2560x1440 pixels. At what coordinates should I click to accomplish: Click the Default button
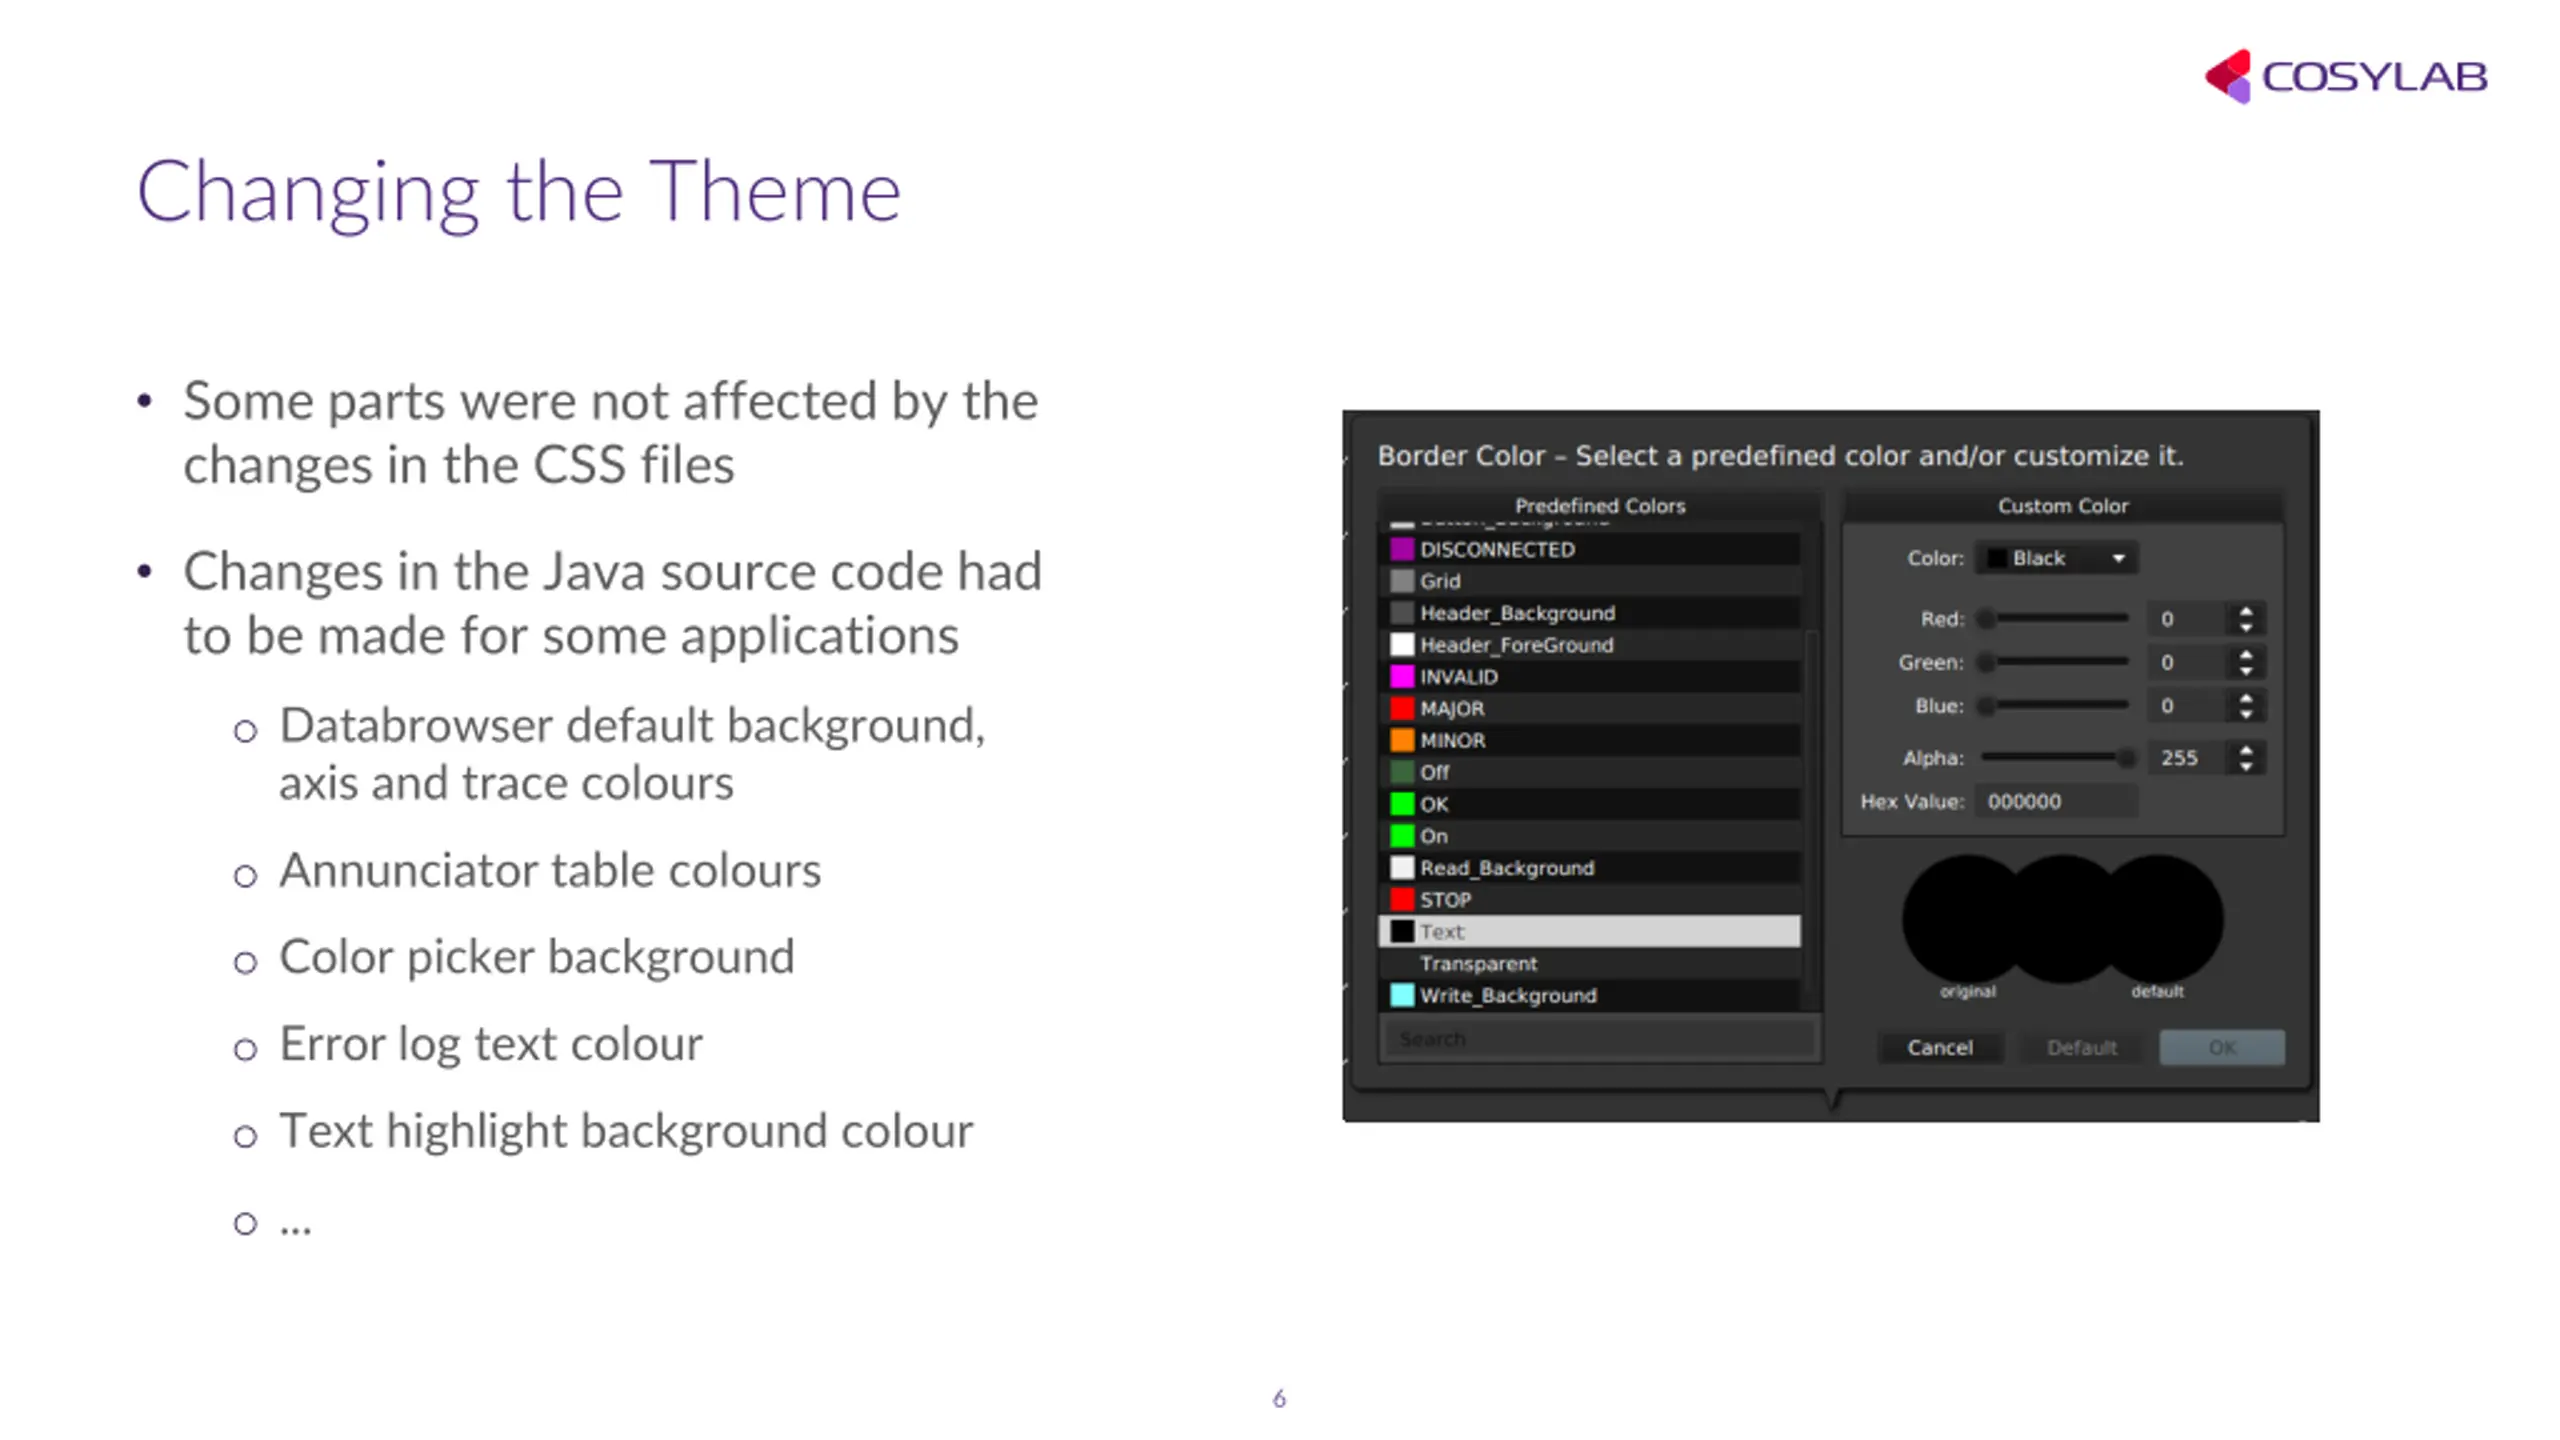[2082, 1047]
